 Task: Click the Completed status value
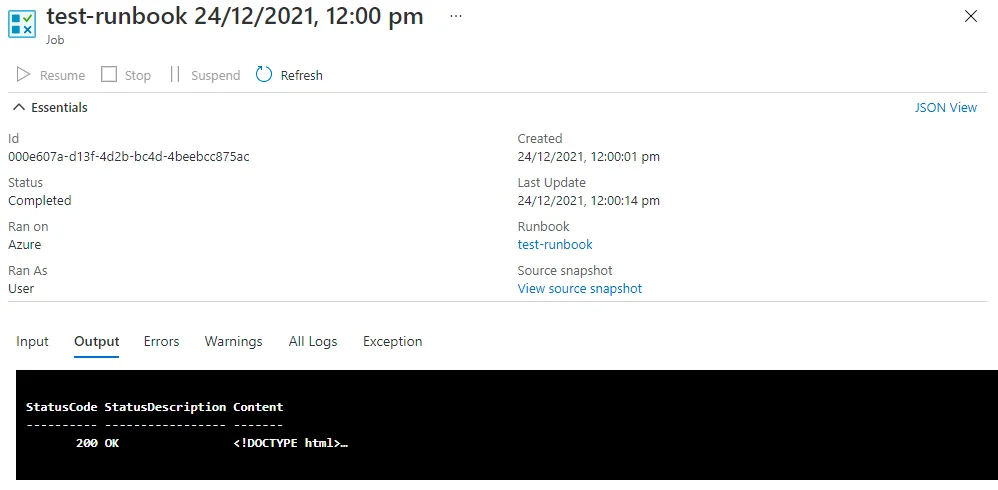point(40,200)
